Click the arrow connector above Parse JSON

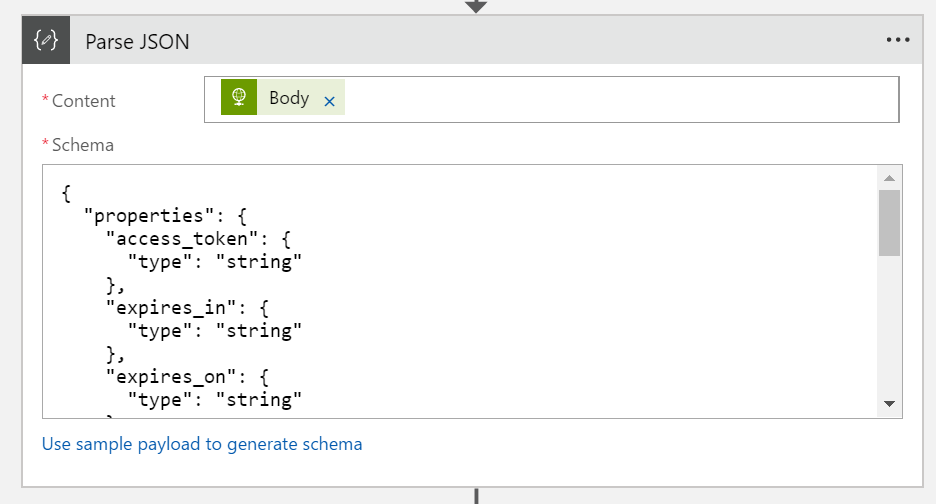point(477,6)
